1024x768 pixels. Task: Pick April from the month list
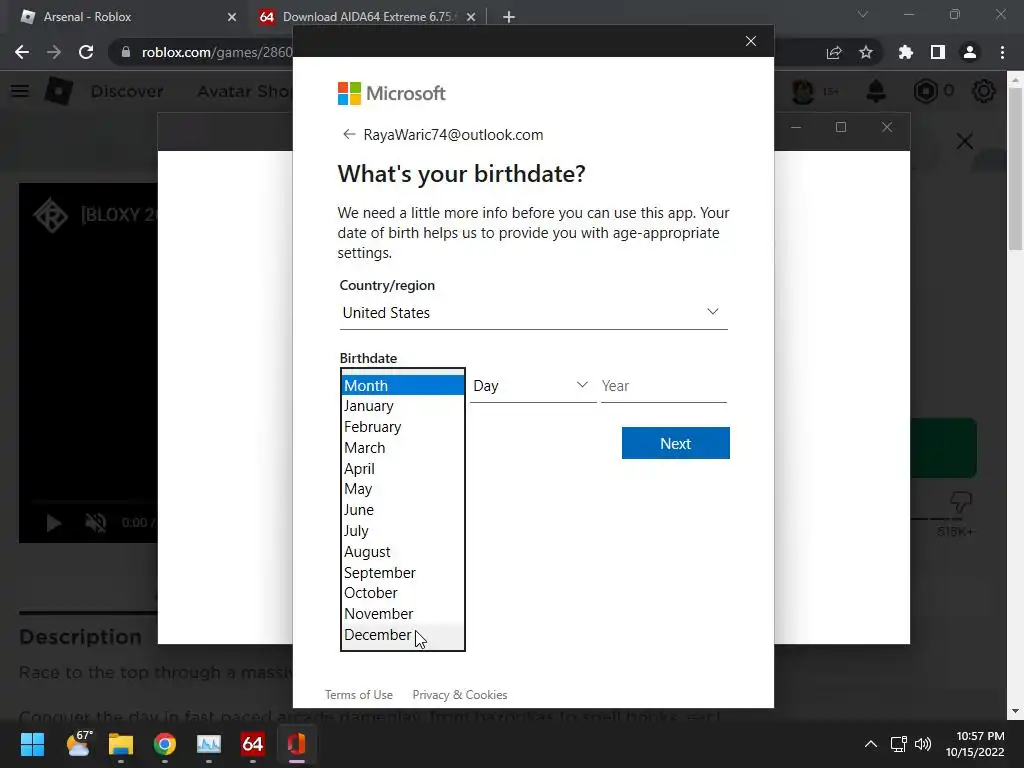coord(402,468)
